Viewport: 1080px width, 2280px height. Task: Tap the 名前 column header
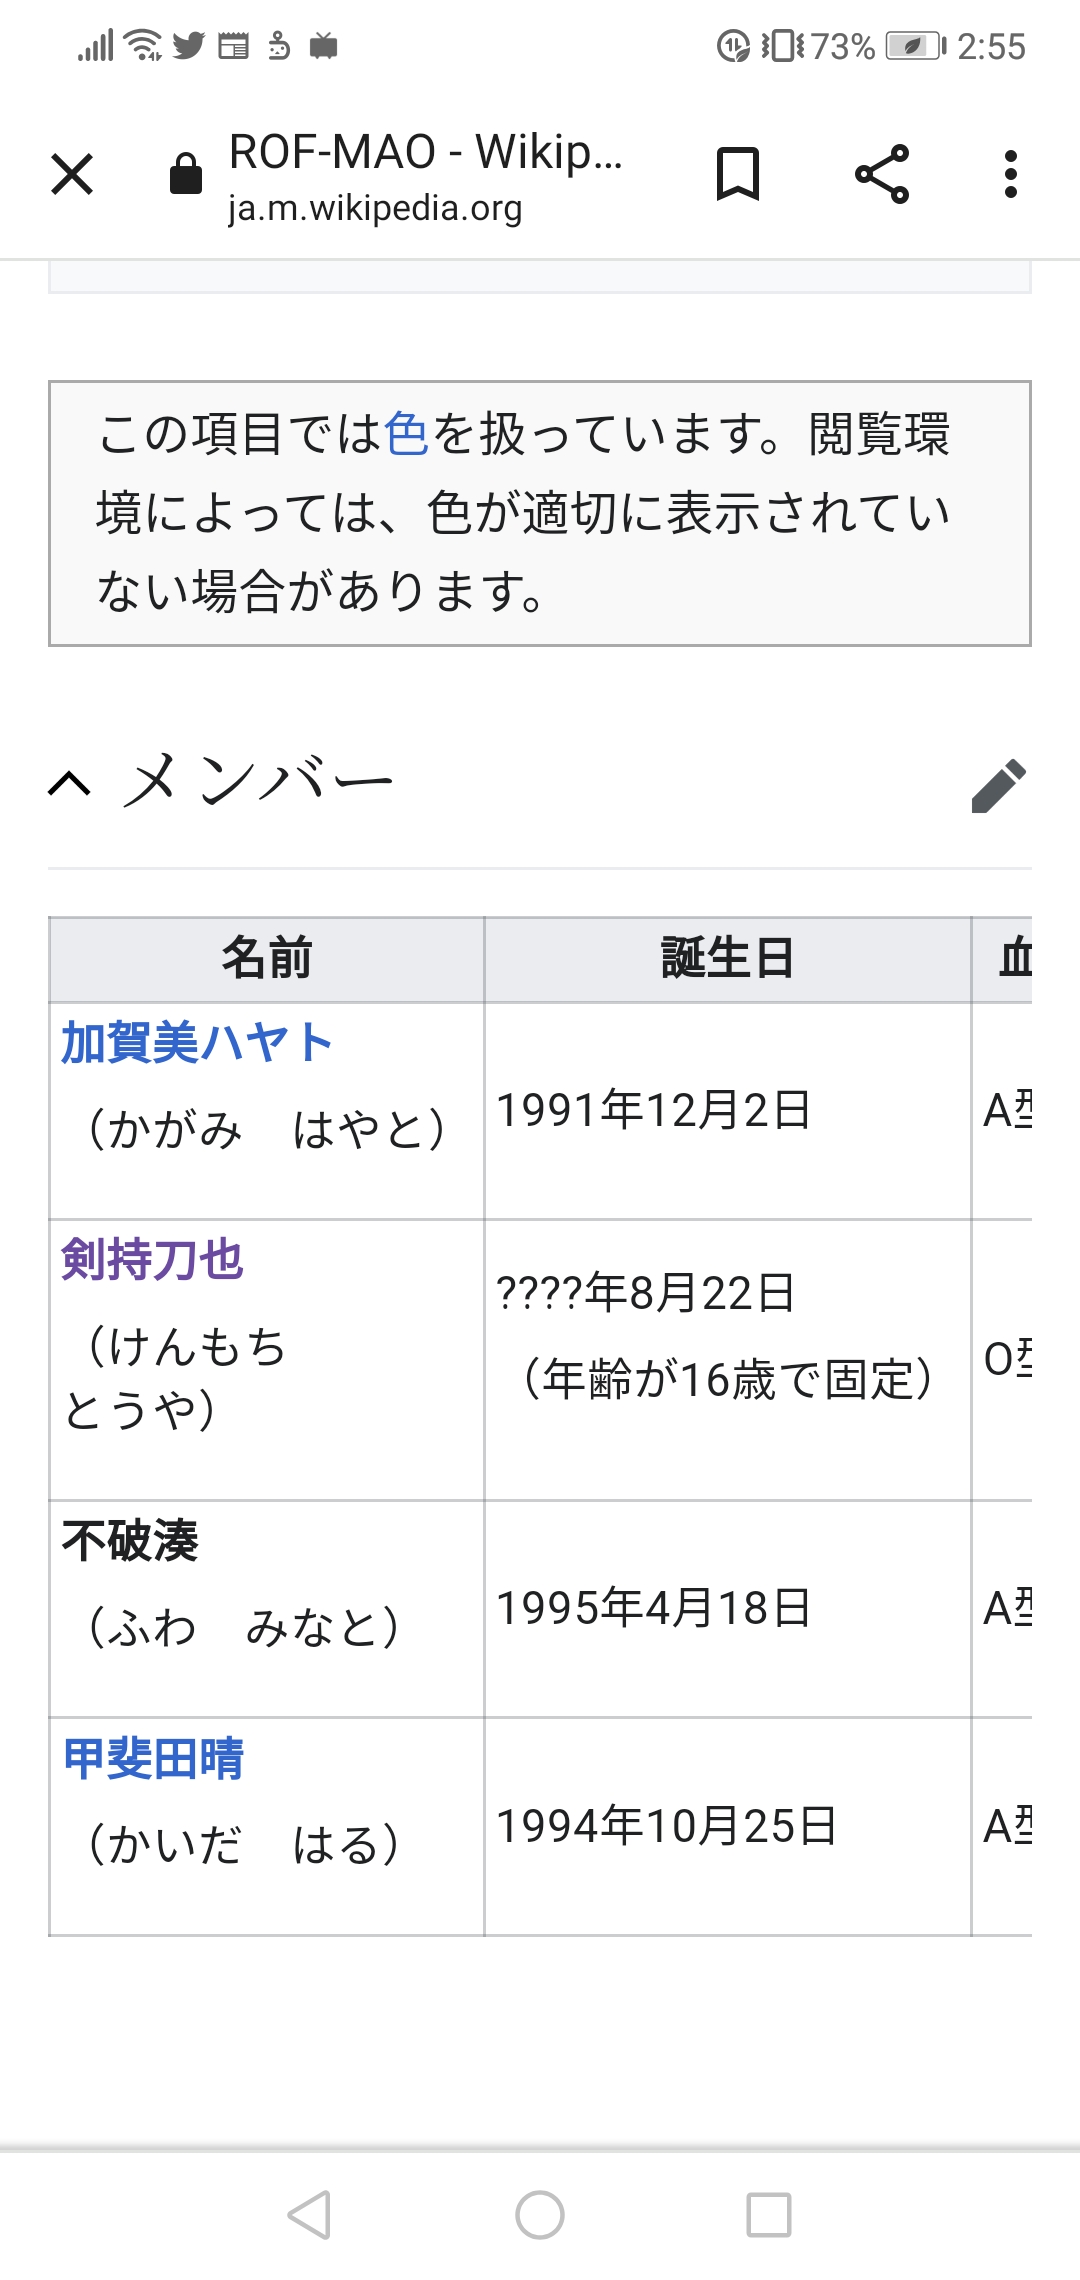[266, 958]
